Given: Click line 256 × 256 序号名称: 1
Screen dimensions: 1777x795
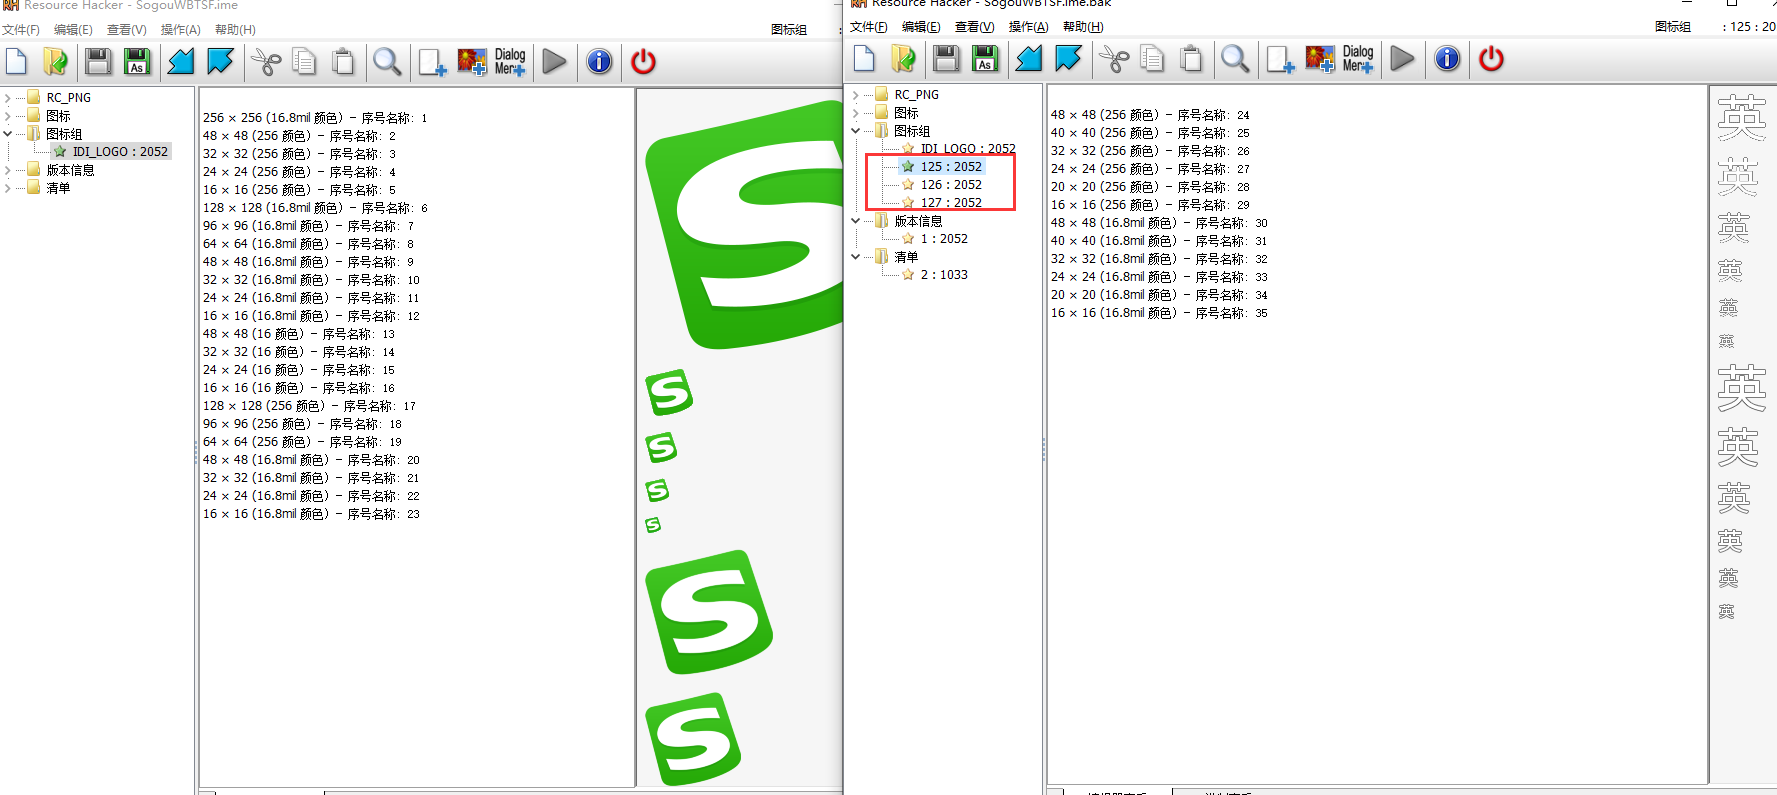Looking at the screenshot, I should (x=315, y=118).
